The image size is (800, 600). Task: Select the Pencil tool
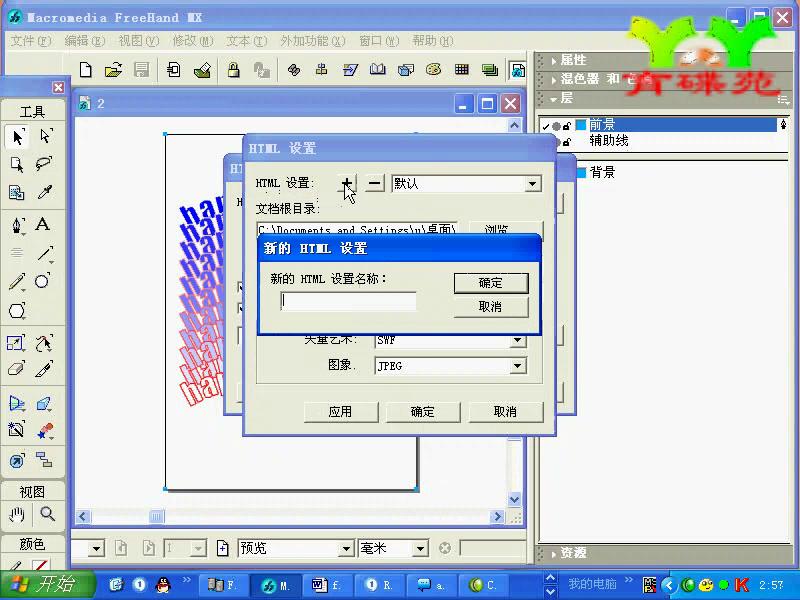pos(17,282)
